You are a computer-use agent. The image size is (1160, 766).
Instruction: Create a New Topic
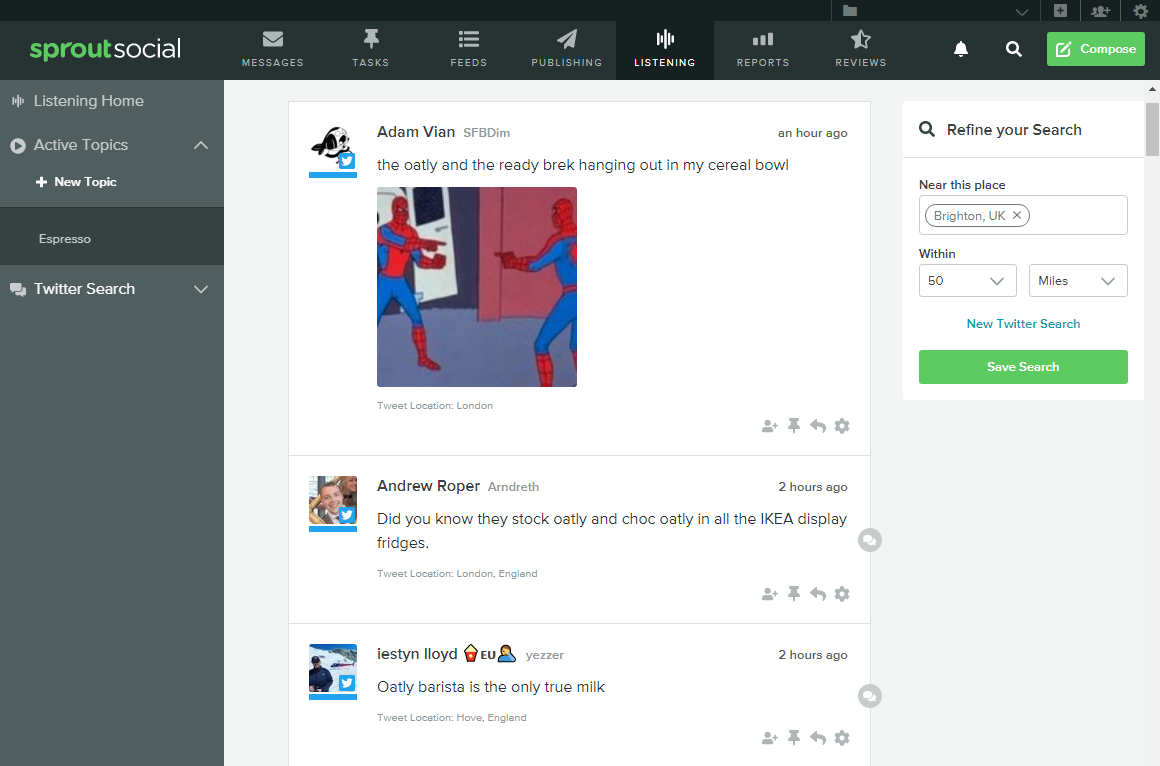76,181
